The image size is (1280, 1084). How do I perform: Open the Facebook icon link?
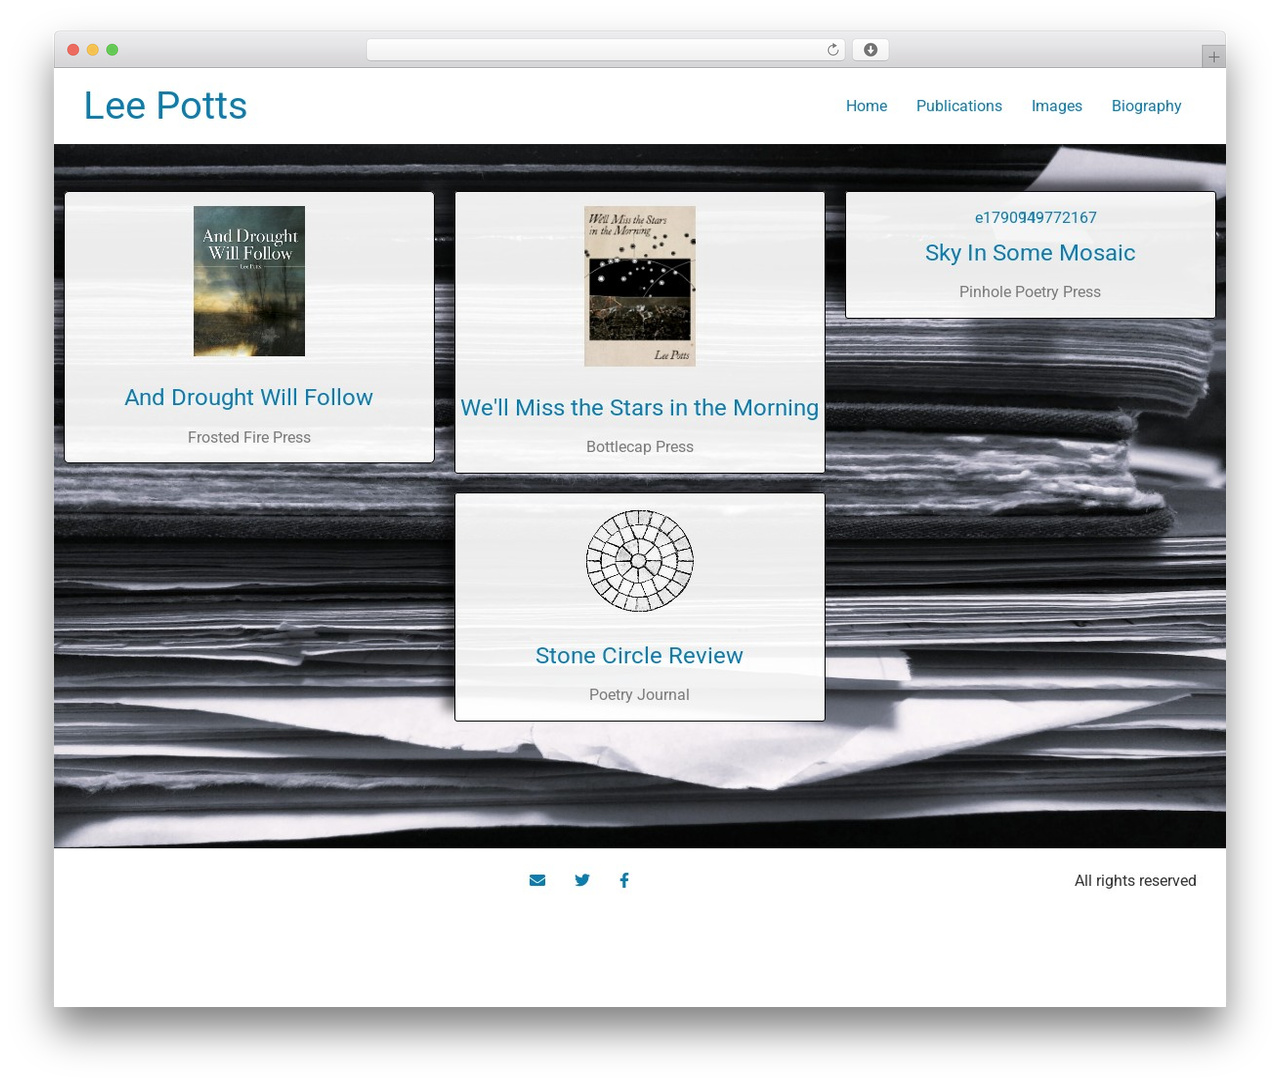point(624,880)
